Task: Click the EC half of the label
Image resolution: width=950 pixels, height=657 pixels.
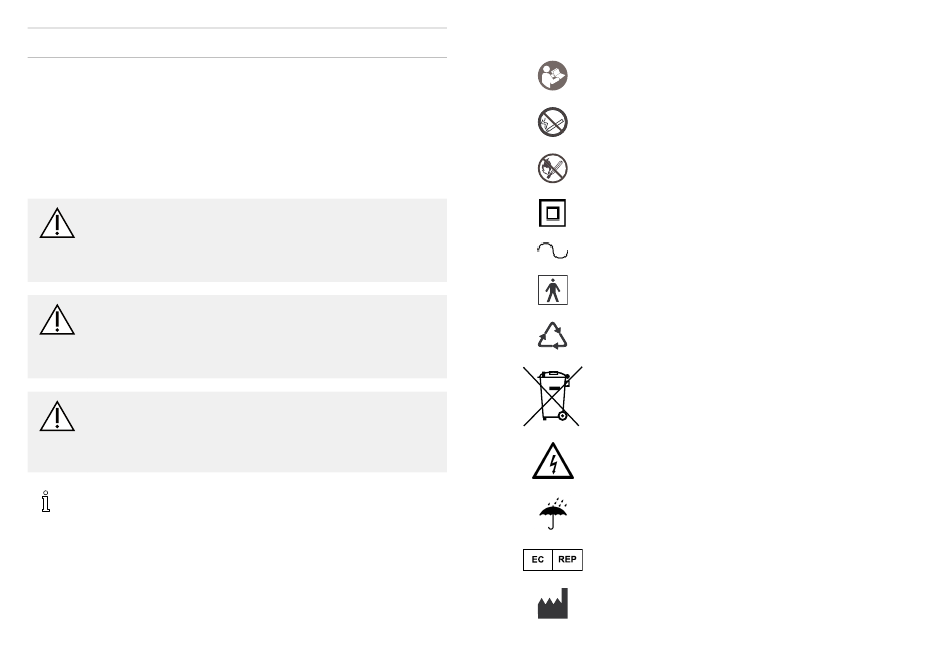Action: pyautogui.click(x=538, y=559)
